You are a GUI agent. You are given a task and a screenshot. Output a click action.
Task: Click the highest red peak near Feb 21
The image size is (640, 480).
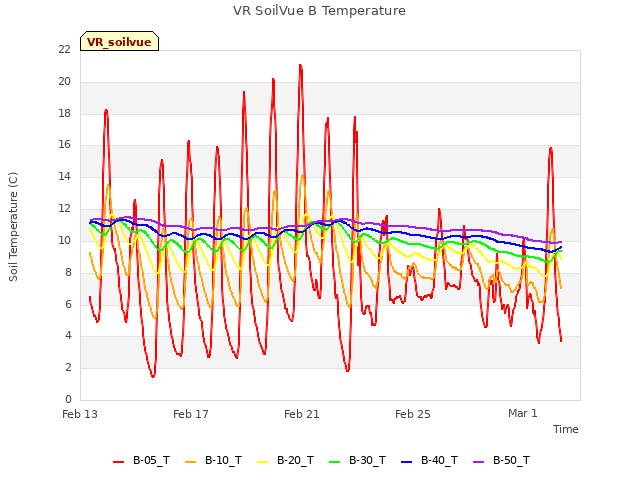click(x=300, y=65)
